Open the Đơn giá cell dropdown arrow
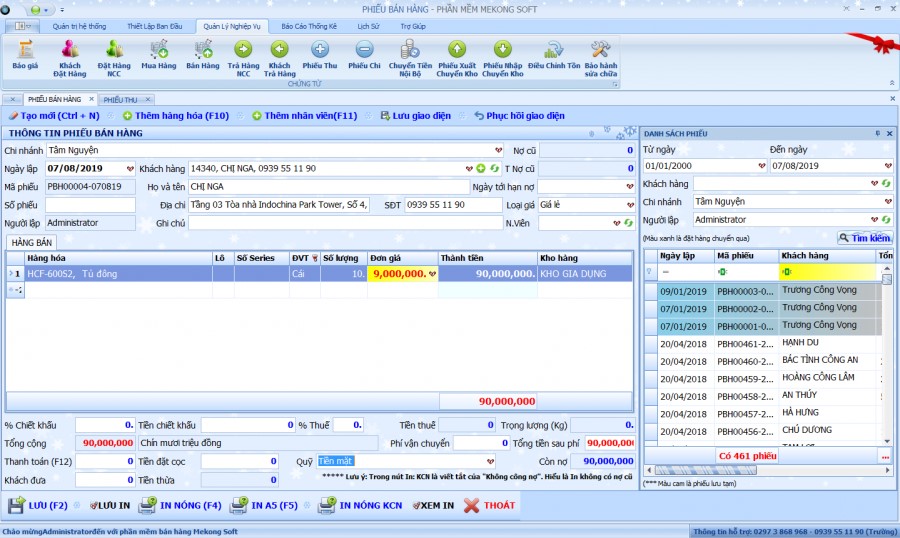The height and width of the screenshot is (538, 900). tap(433, 274)
